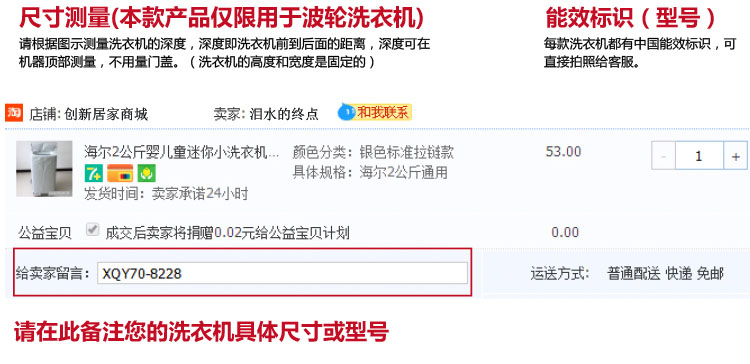
Task: Click the 和我联系 contact button
Action: coord(375,112)
